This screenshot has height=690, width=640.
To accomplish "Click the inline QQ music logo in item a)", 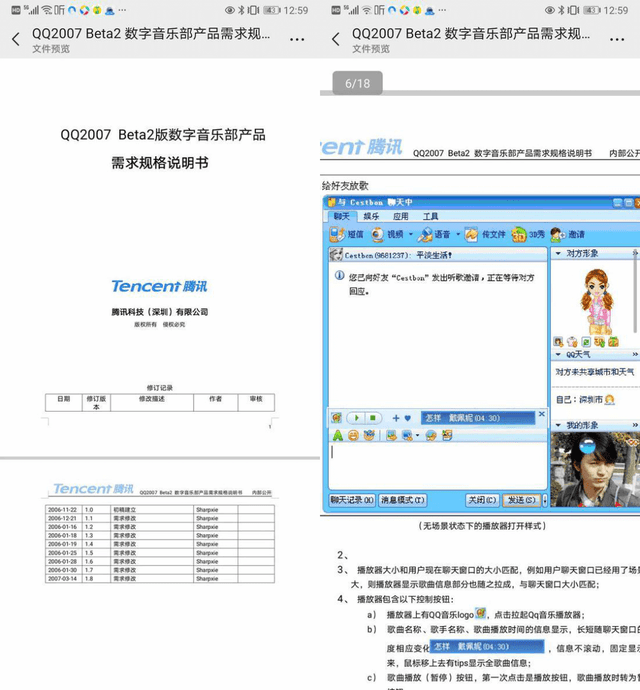I will pos(480,613).
